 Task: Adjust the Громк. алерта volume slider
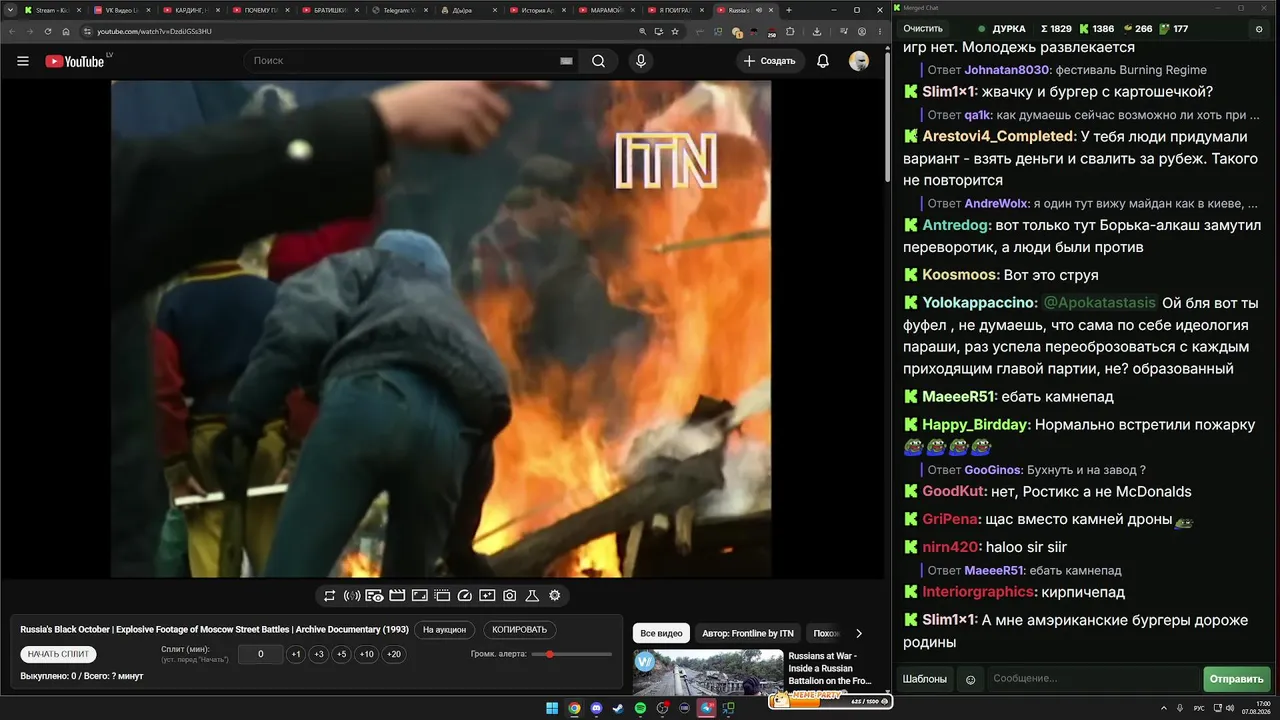(x=572, y=654)
